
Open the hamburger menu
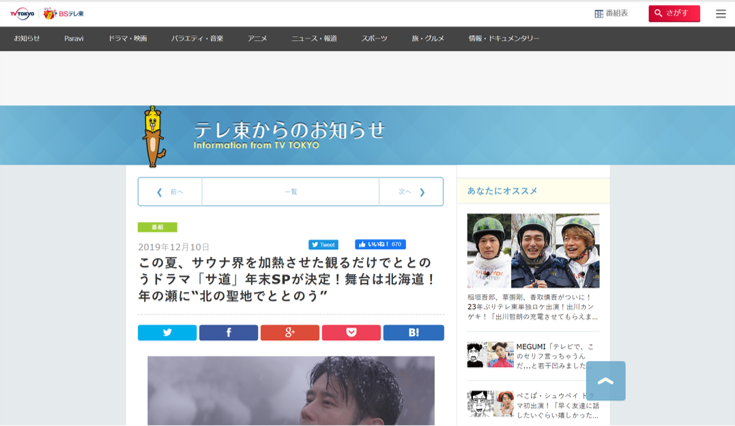click(720, 14)
